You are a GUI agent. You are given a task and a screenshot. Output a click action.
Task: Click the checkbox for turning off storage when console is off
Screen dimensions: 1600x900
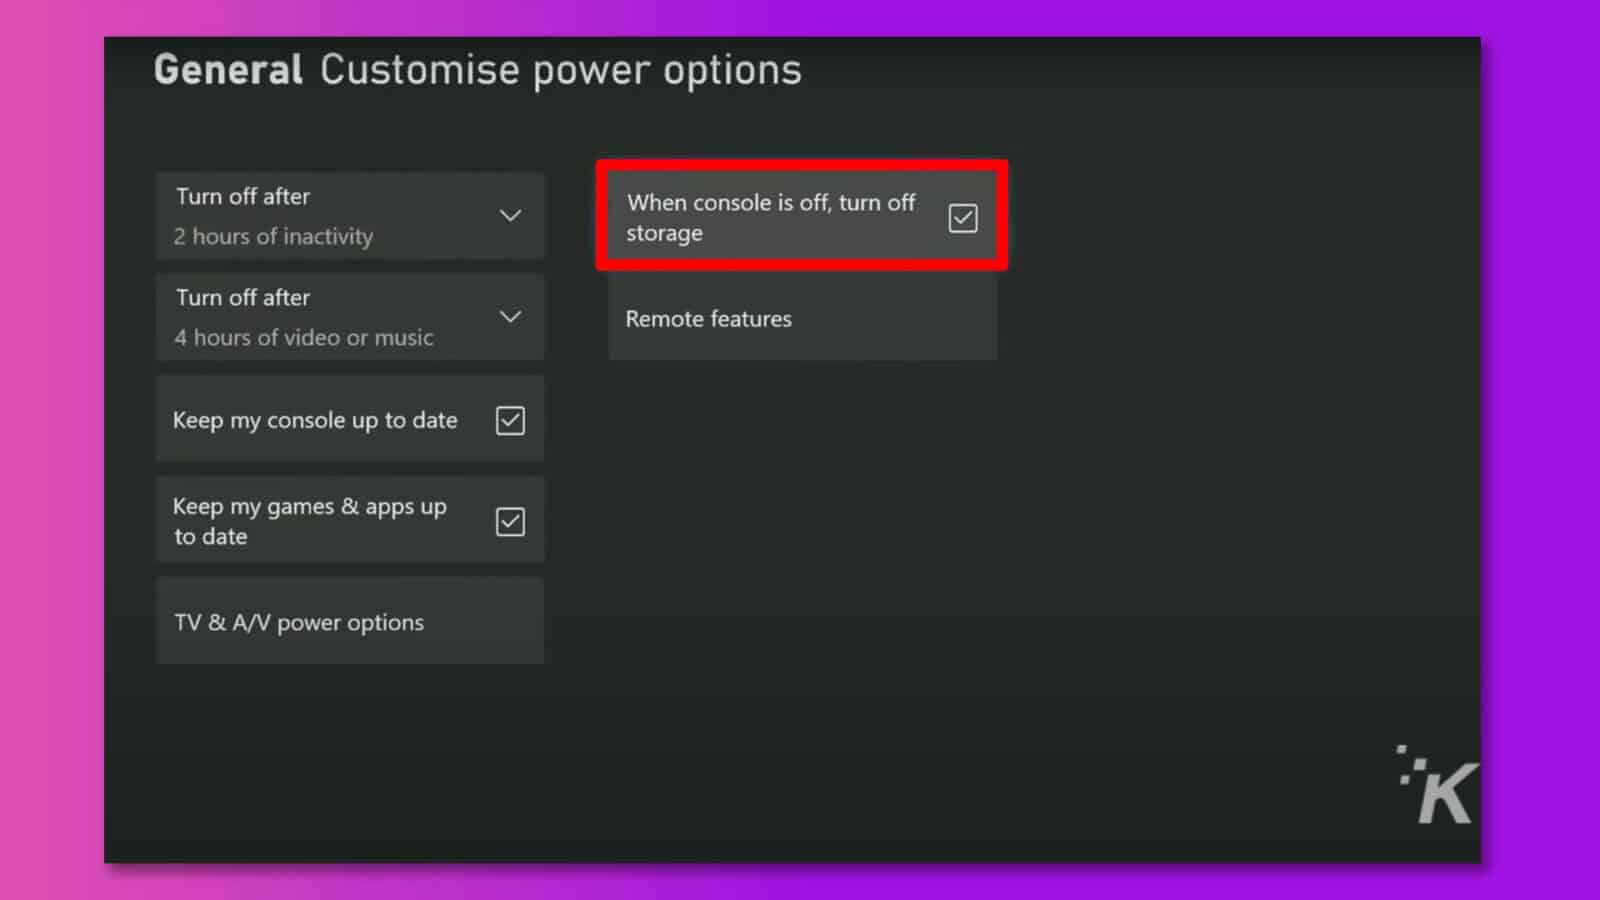tap(961, 217)
